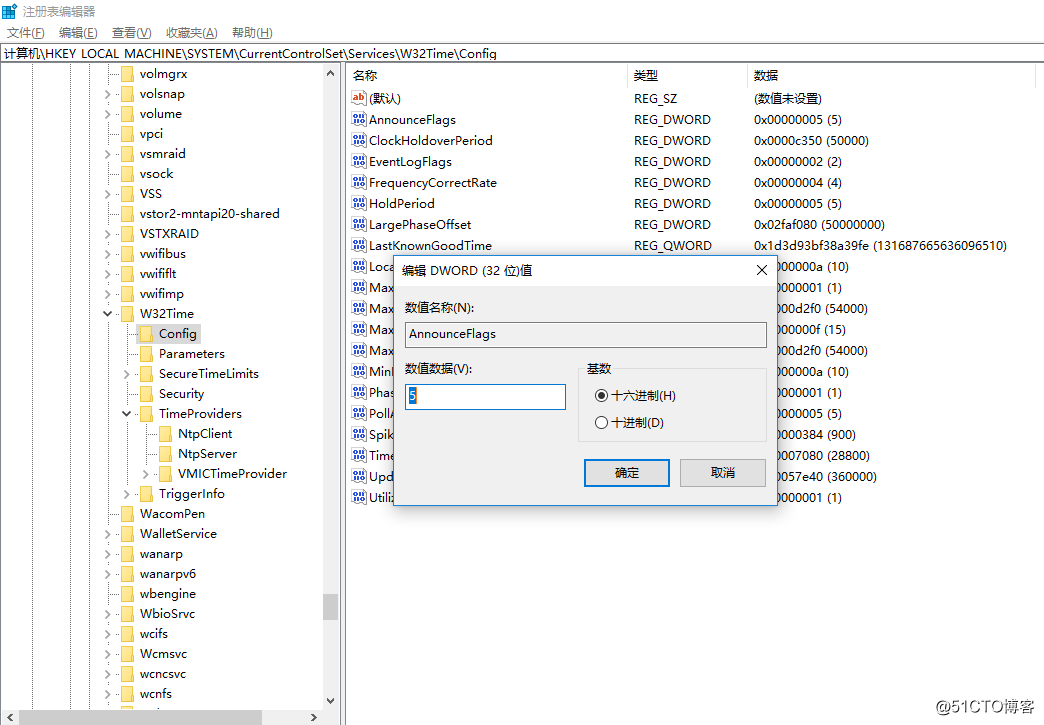Click the 名称 column header
The width and height of the screenshot is (1044, 725).
click(487, 76)
